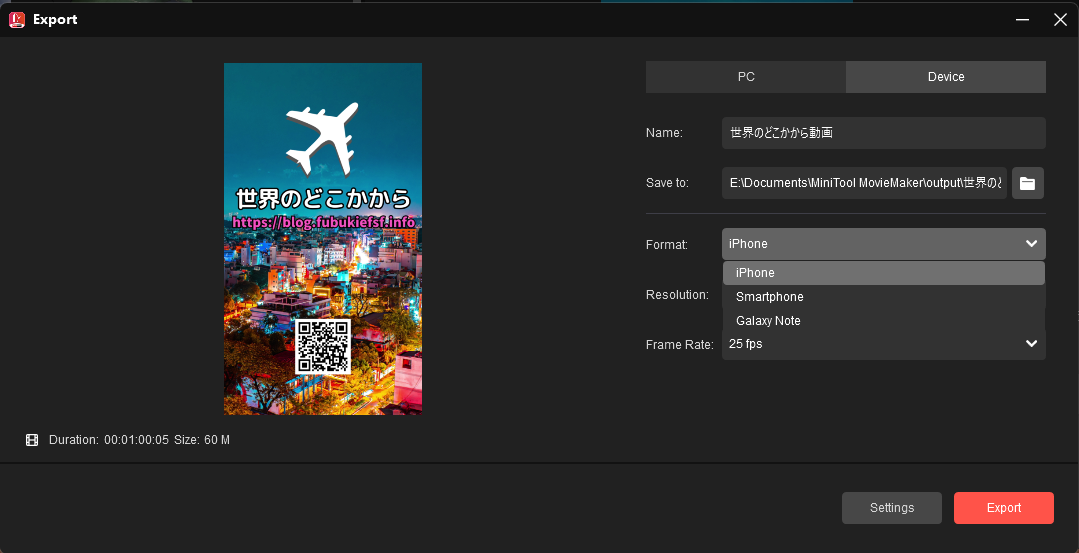
Task: Click the Frame Rate label
Action: click(679, 345)
